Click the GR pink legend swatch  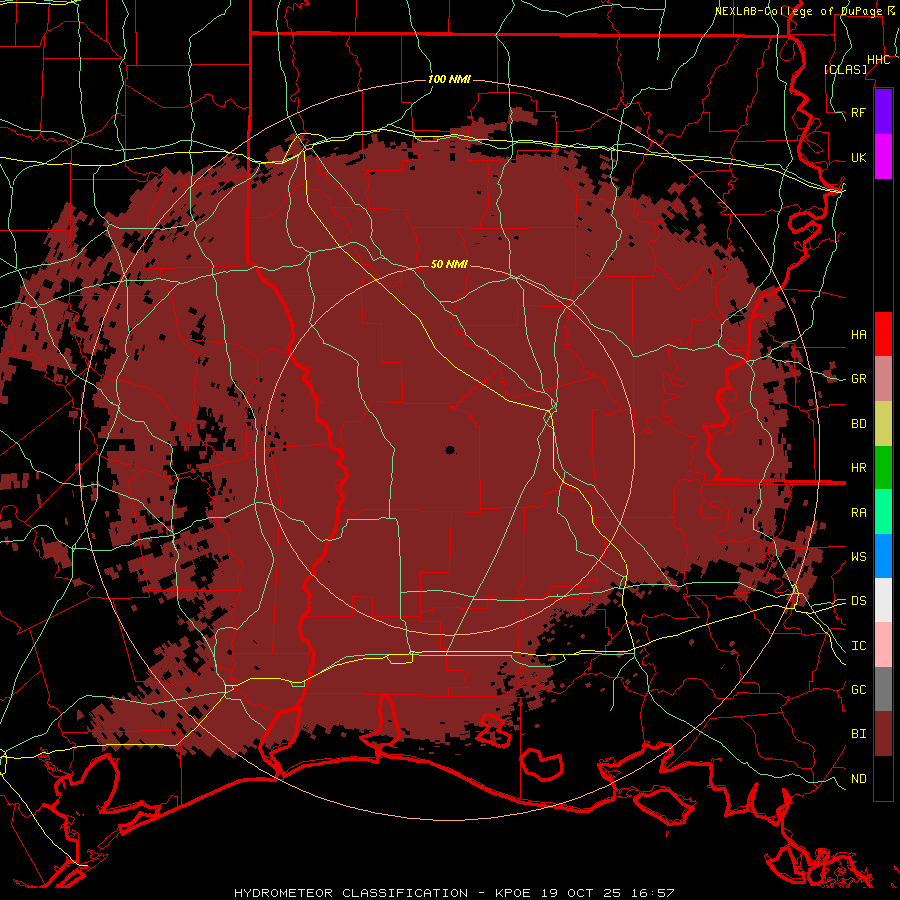883,378
